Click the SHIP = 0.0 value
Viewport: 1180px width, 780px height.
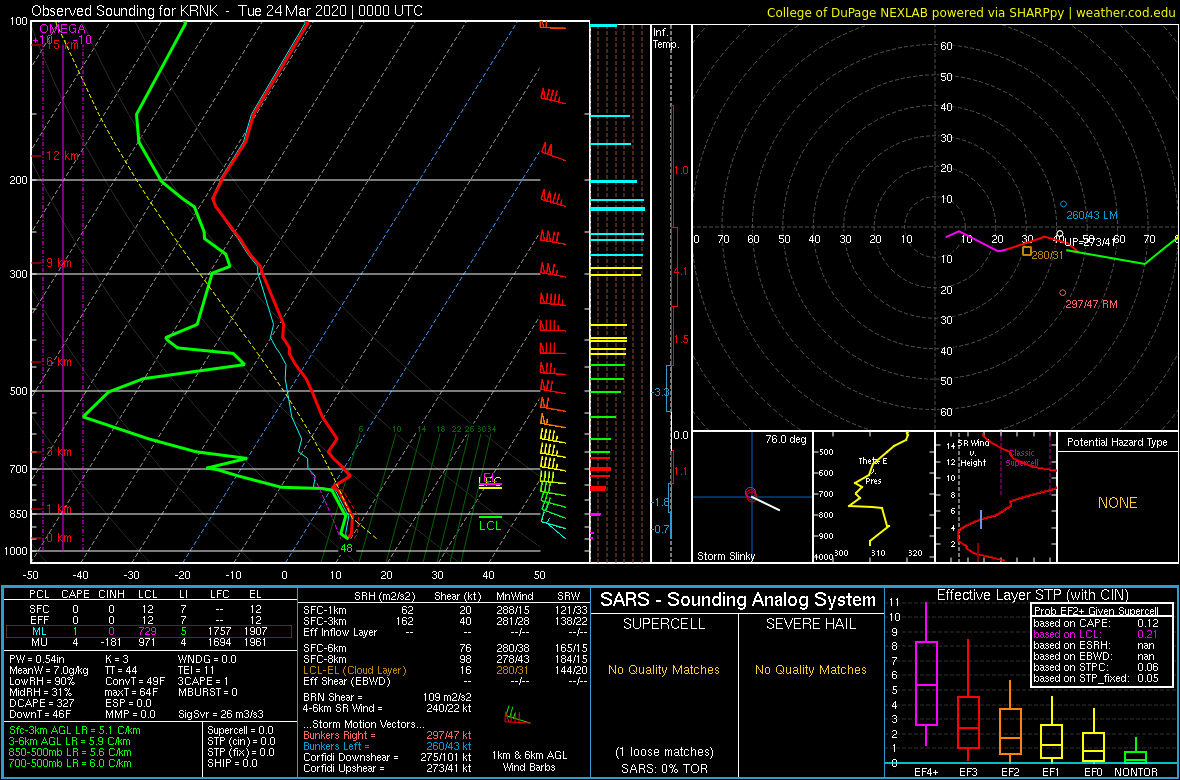[233, 763]
